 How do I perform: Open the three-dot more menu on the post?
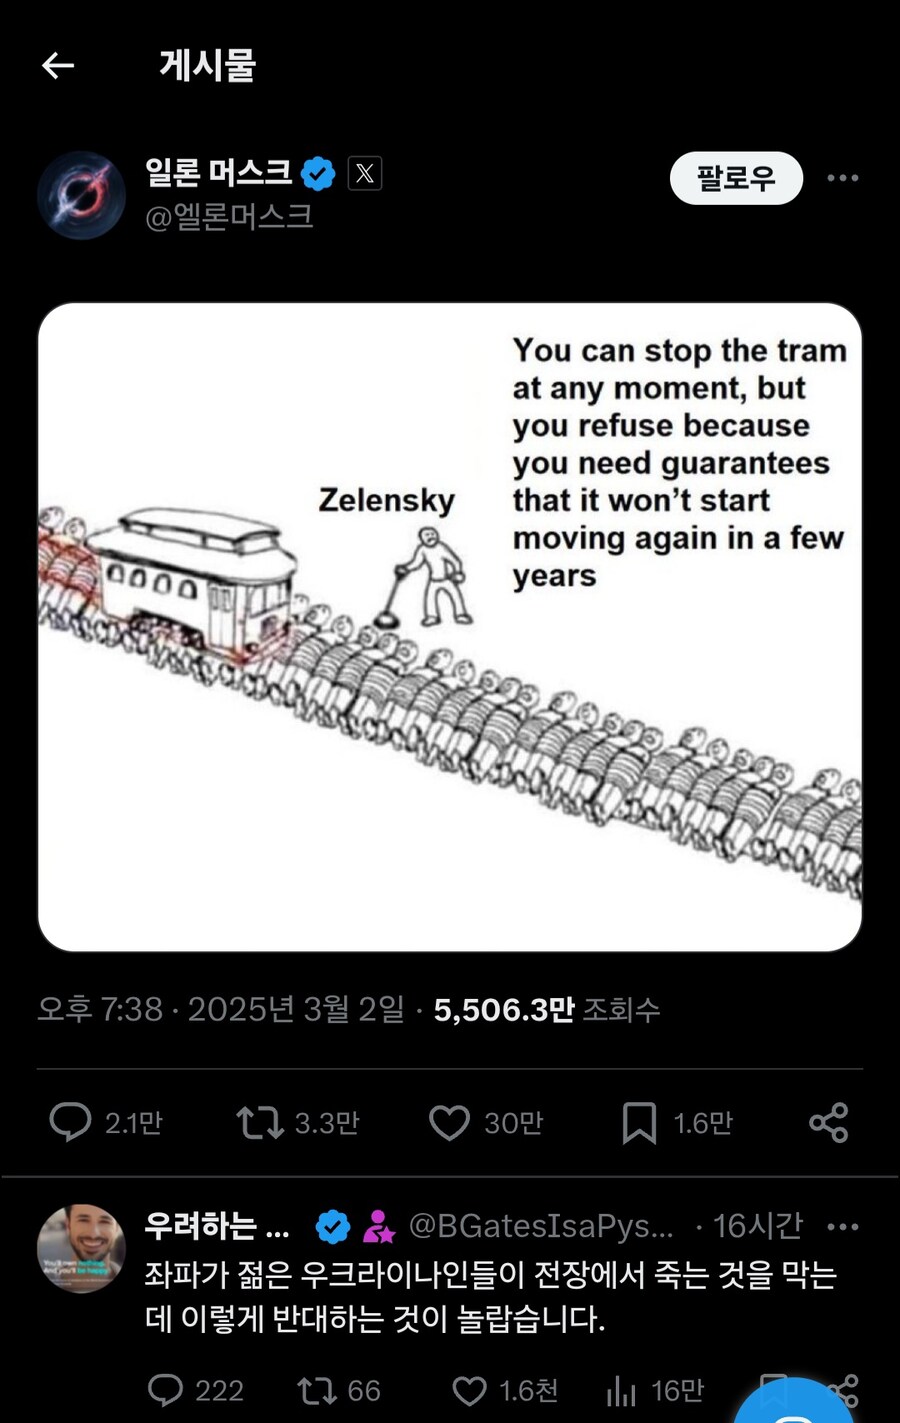coord(843,178)
